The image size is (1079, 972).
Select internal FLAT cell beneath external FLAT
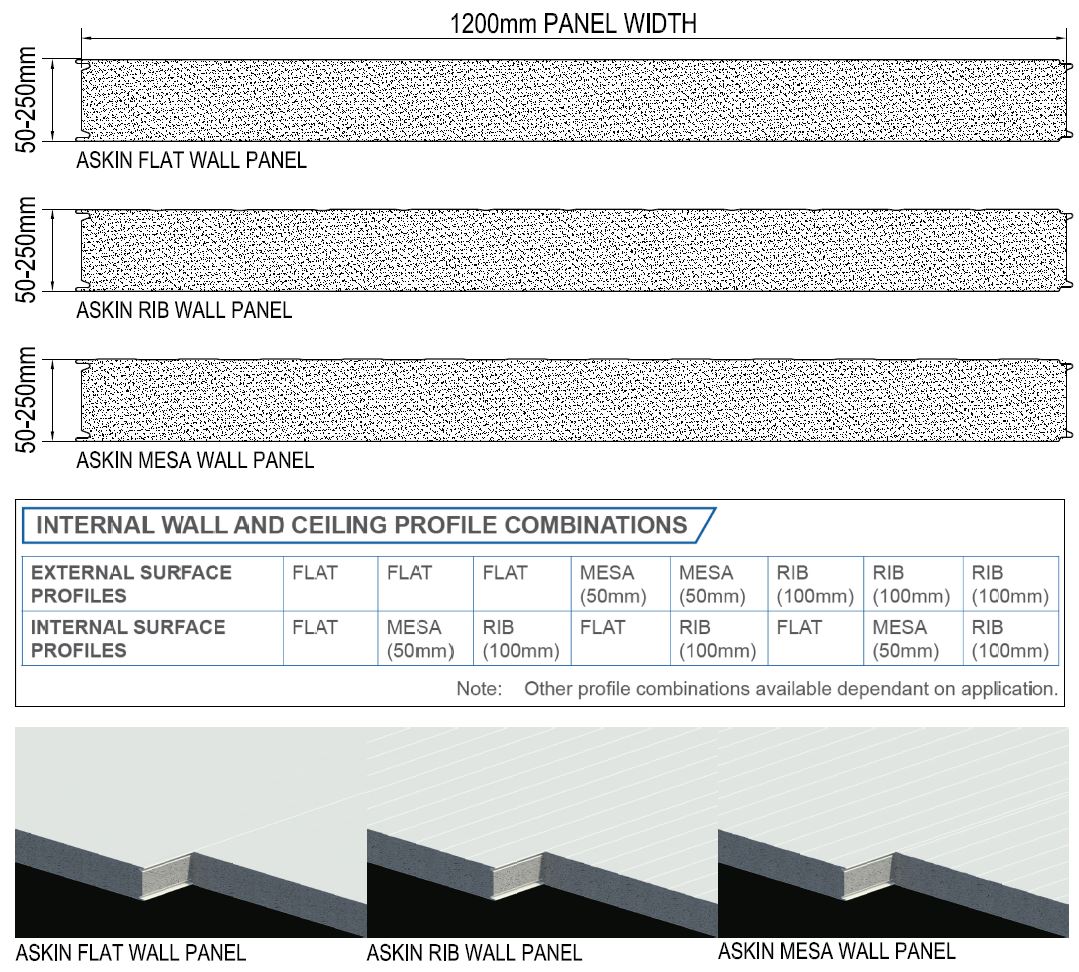pyautogui.click(x=330, y=638)
